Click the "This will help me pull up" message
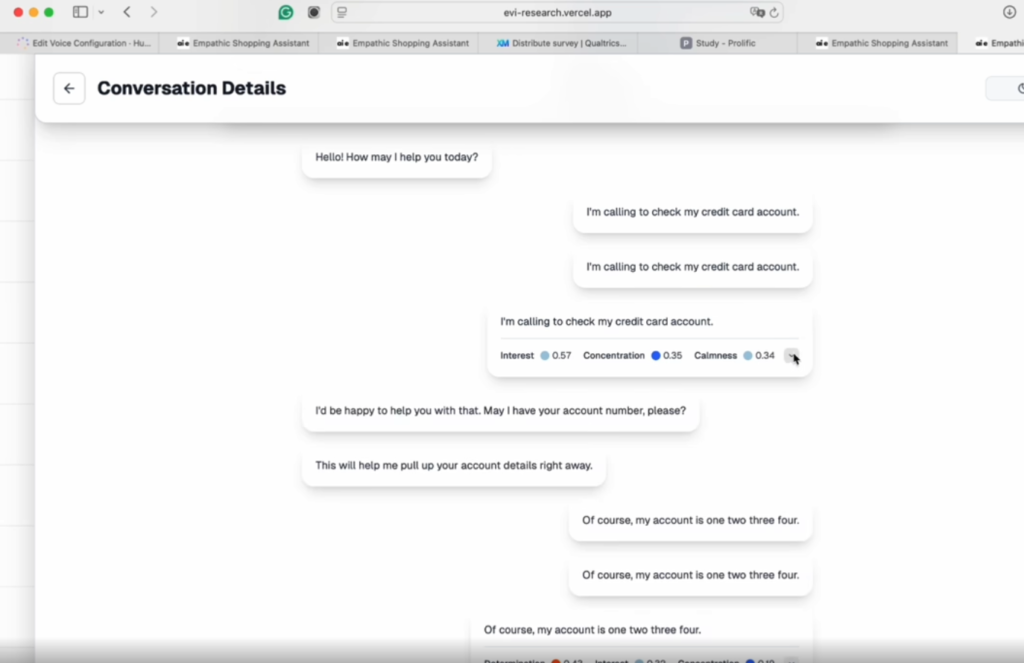This screenshot has width=1024, height=663. coord(453,465)
